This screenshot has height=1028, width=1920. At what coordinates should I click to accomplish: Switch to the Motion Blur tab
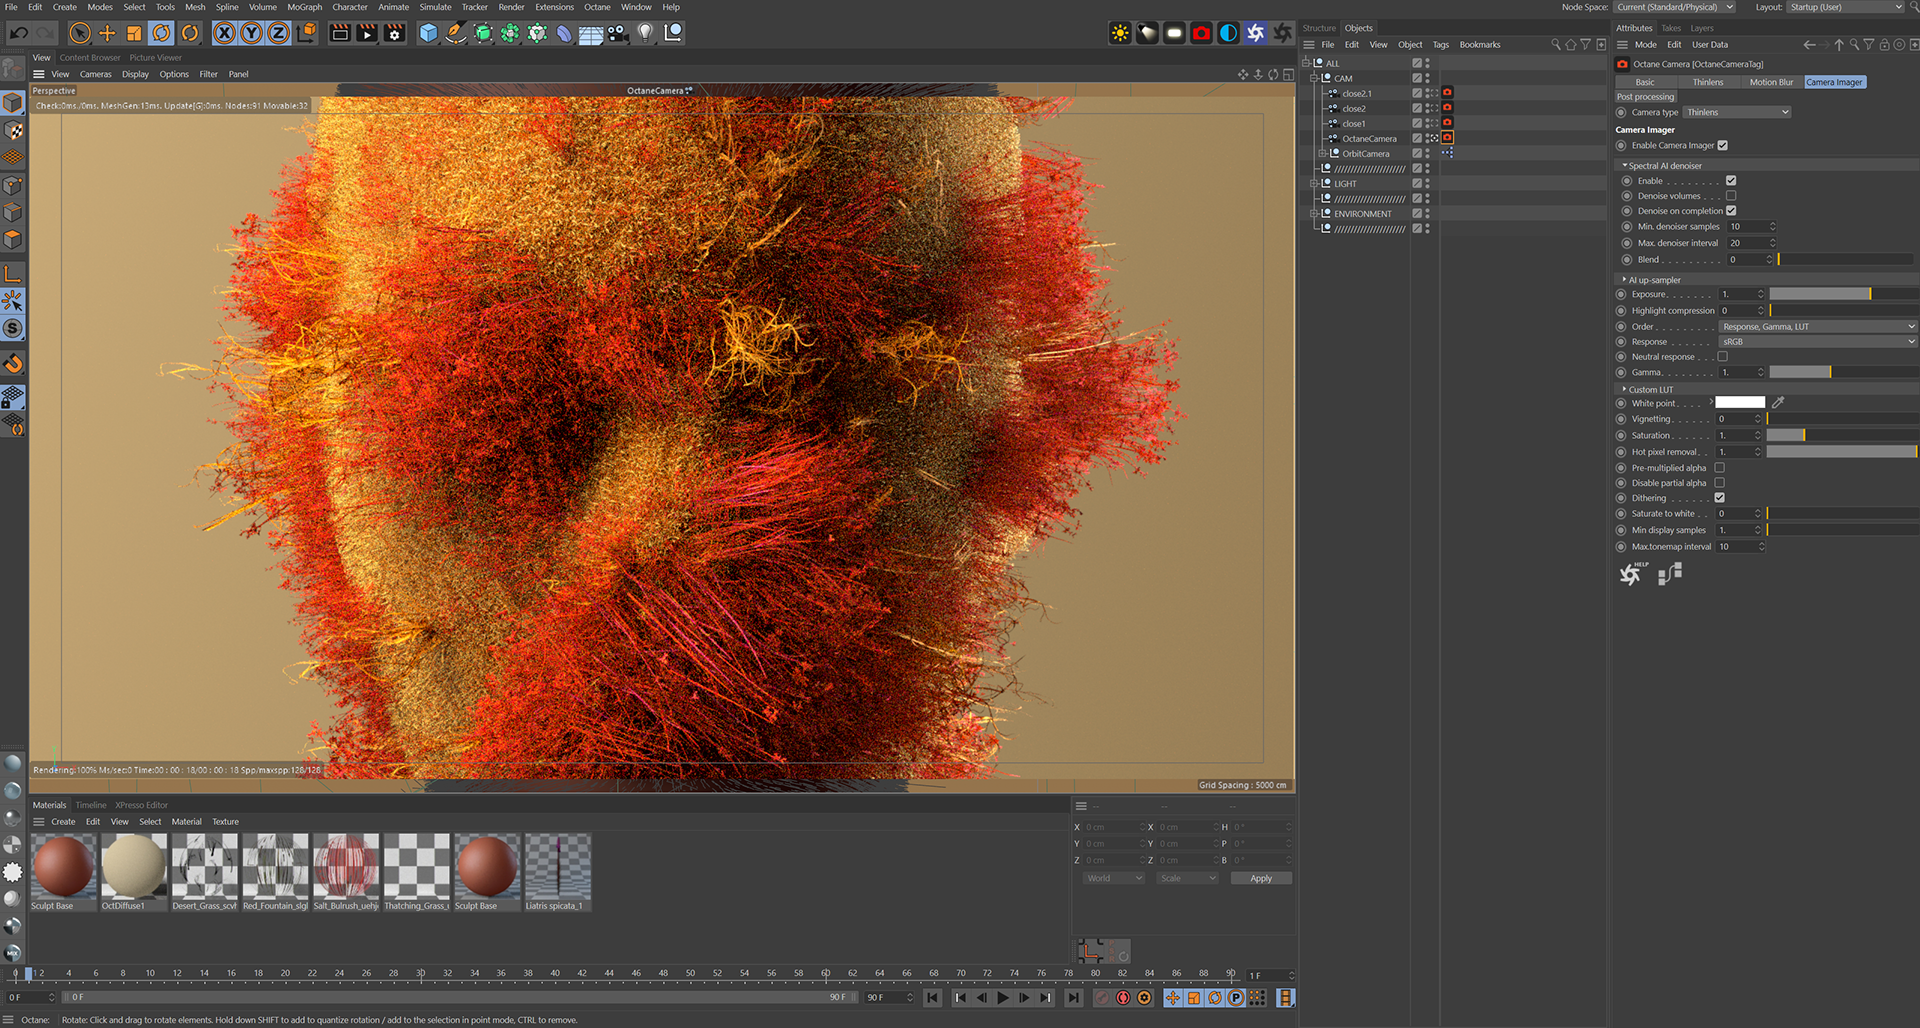[1770, 82]
